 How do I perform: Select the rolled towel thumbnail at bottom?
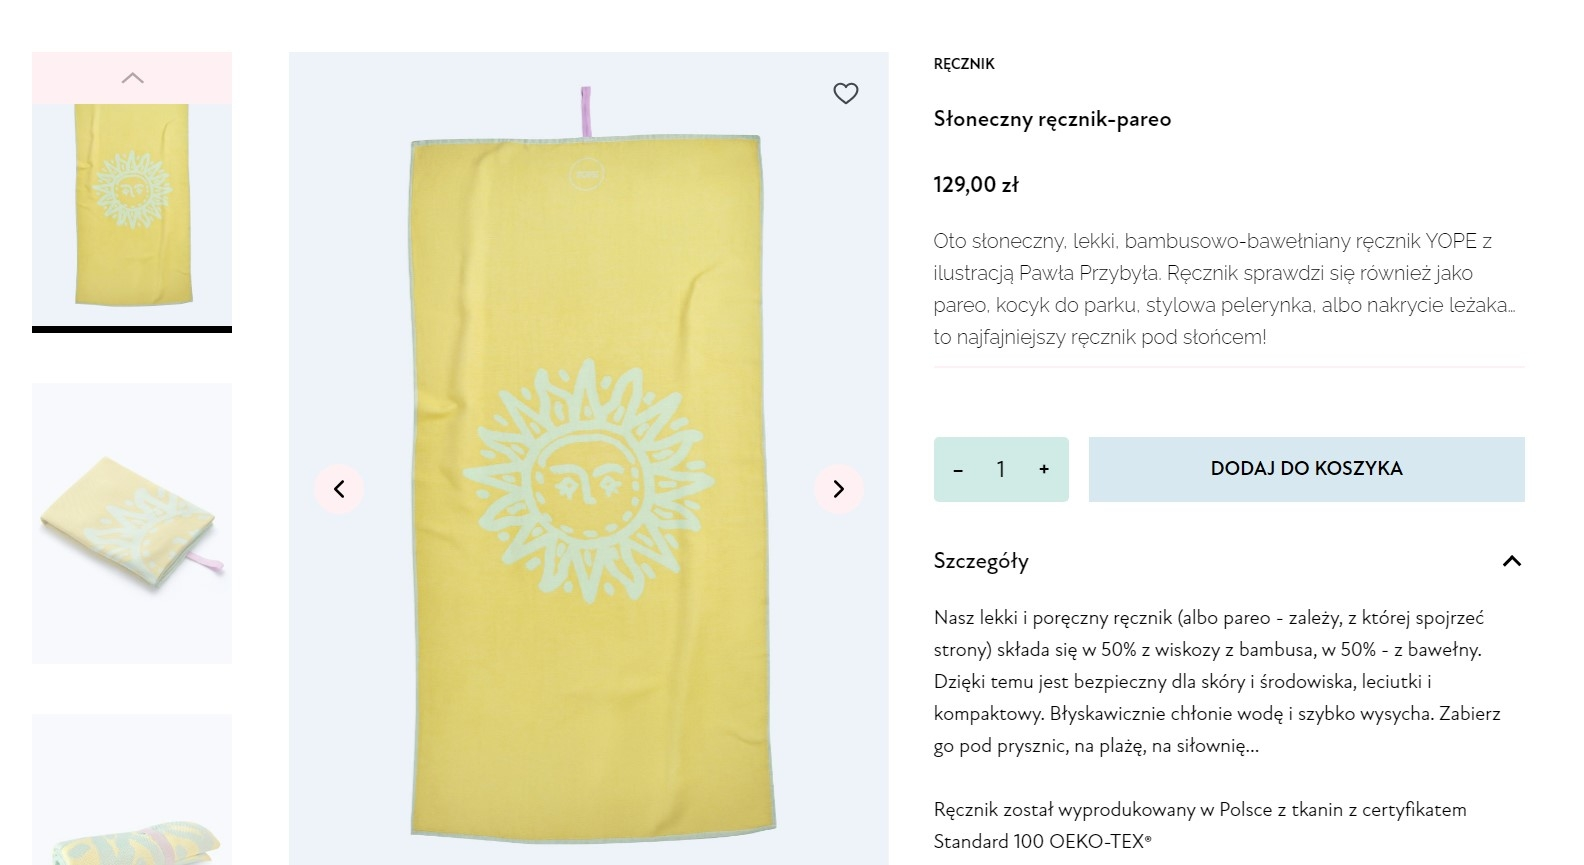[x=132, y=800]
